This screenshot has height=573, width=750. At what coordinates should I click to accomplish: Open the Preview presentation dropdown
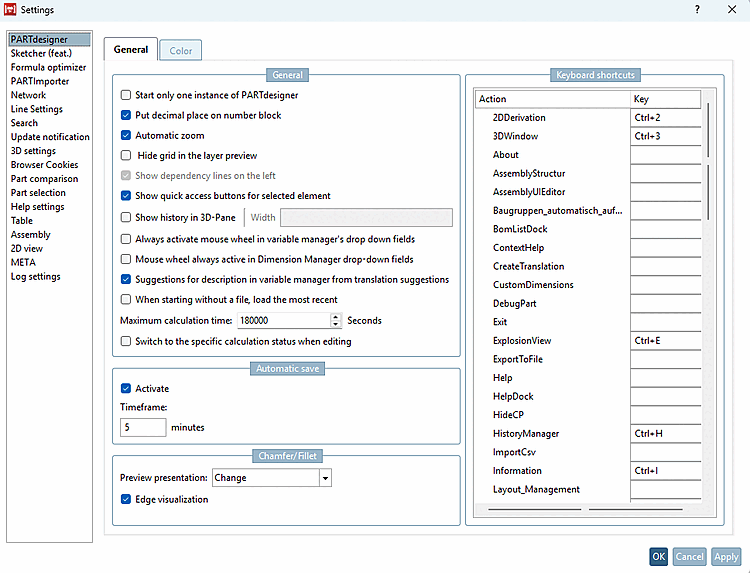[x=326, y=478]
